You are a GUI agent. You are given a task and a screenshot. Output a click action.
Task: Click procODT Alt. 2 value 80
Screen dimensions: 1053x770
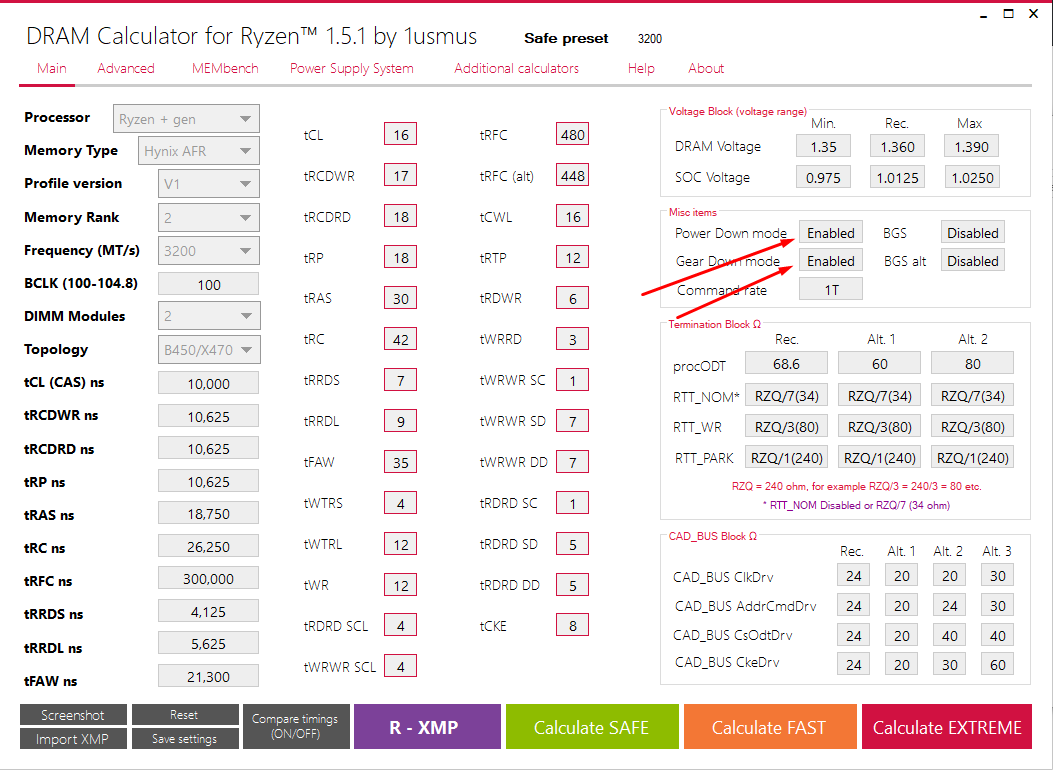[x=972, y=363]
